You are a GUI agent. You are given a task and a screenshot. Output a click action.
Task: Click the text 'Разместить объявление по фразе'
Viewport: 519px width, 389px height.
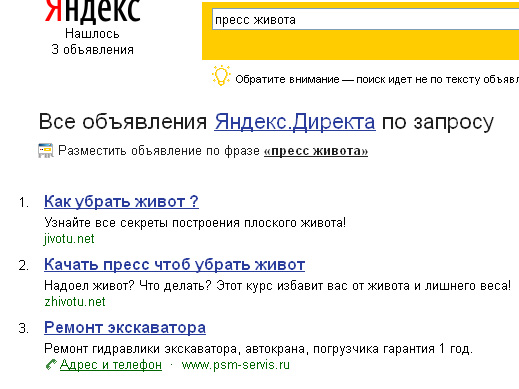(x=159, y=151)
